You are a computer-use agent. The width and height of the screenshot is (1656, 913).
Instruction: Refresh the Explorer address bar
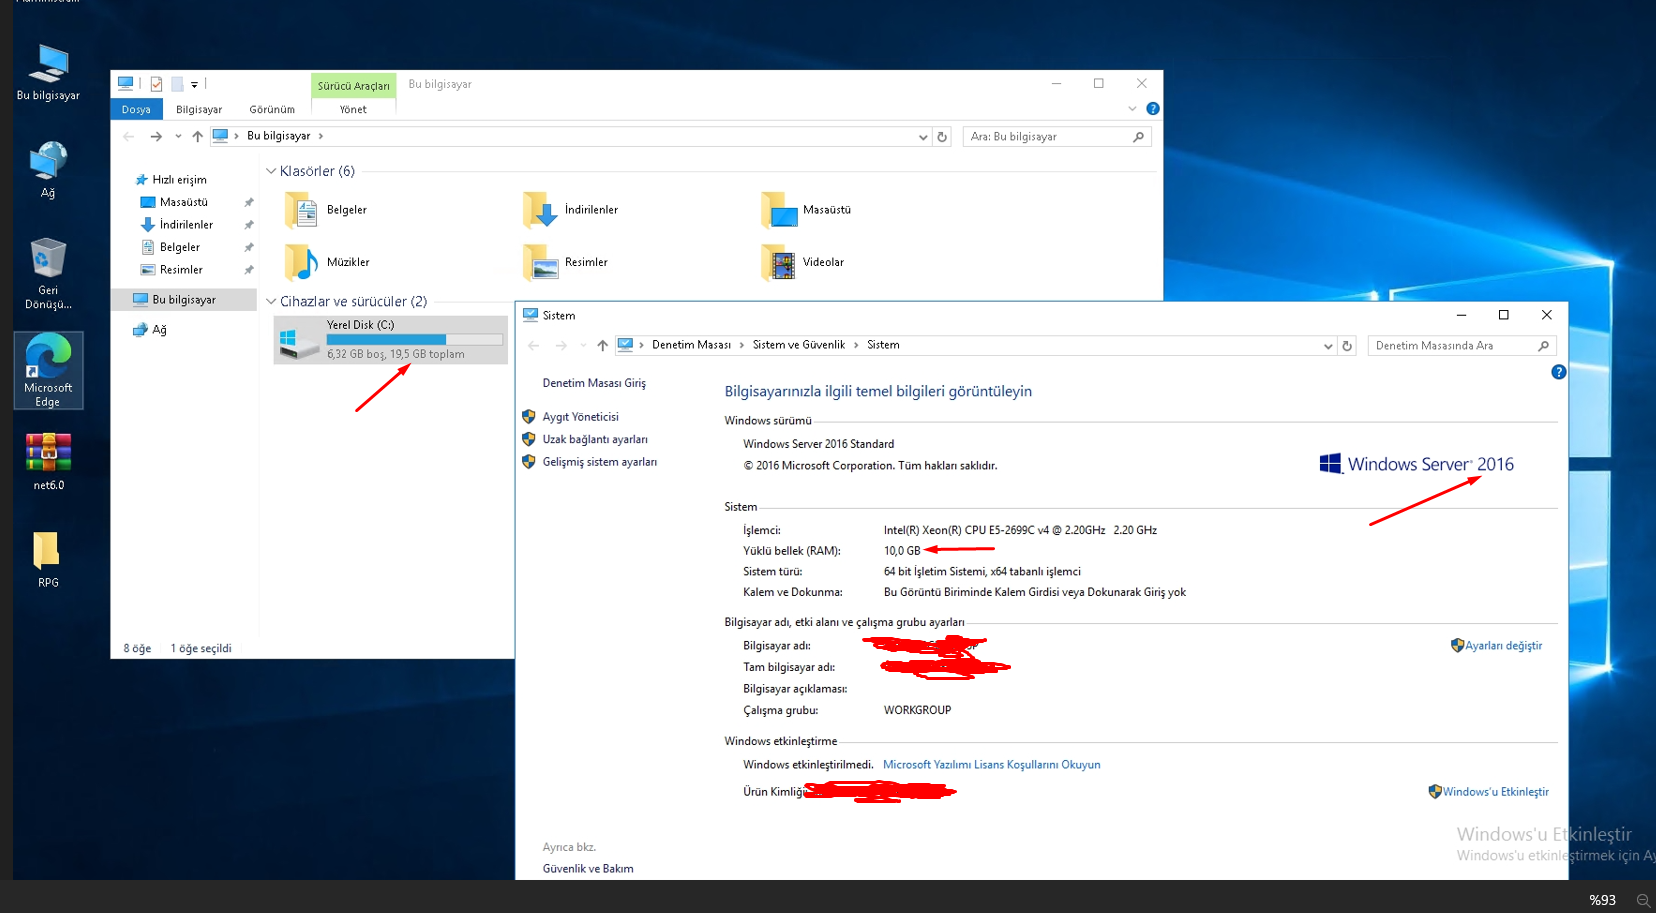pos(942,137)
